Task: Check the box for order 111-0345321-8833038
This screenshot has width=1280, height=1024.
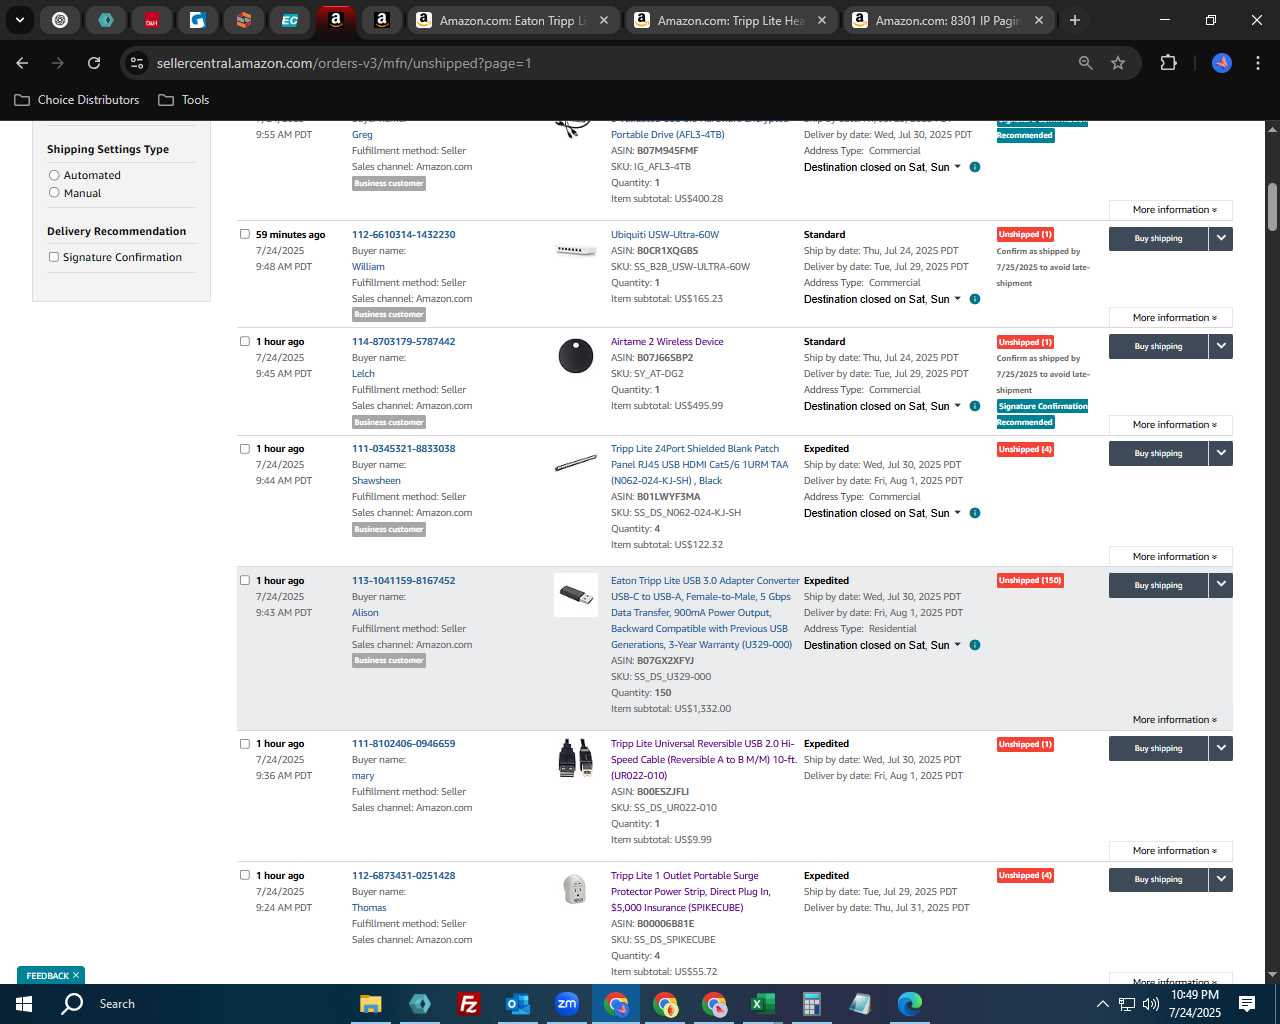Action: [245, 448]
